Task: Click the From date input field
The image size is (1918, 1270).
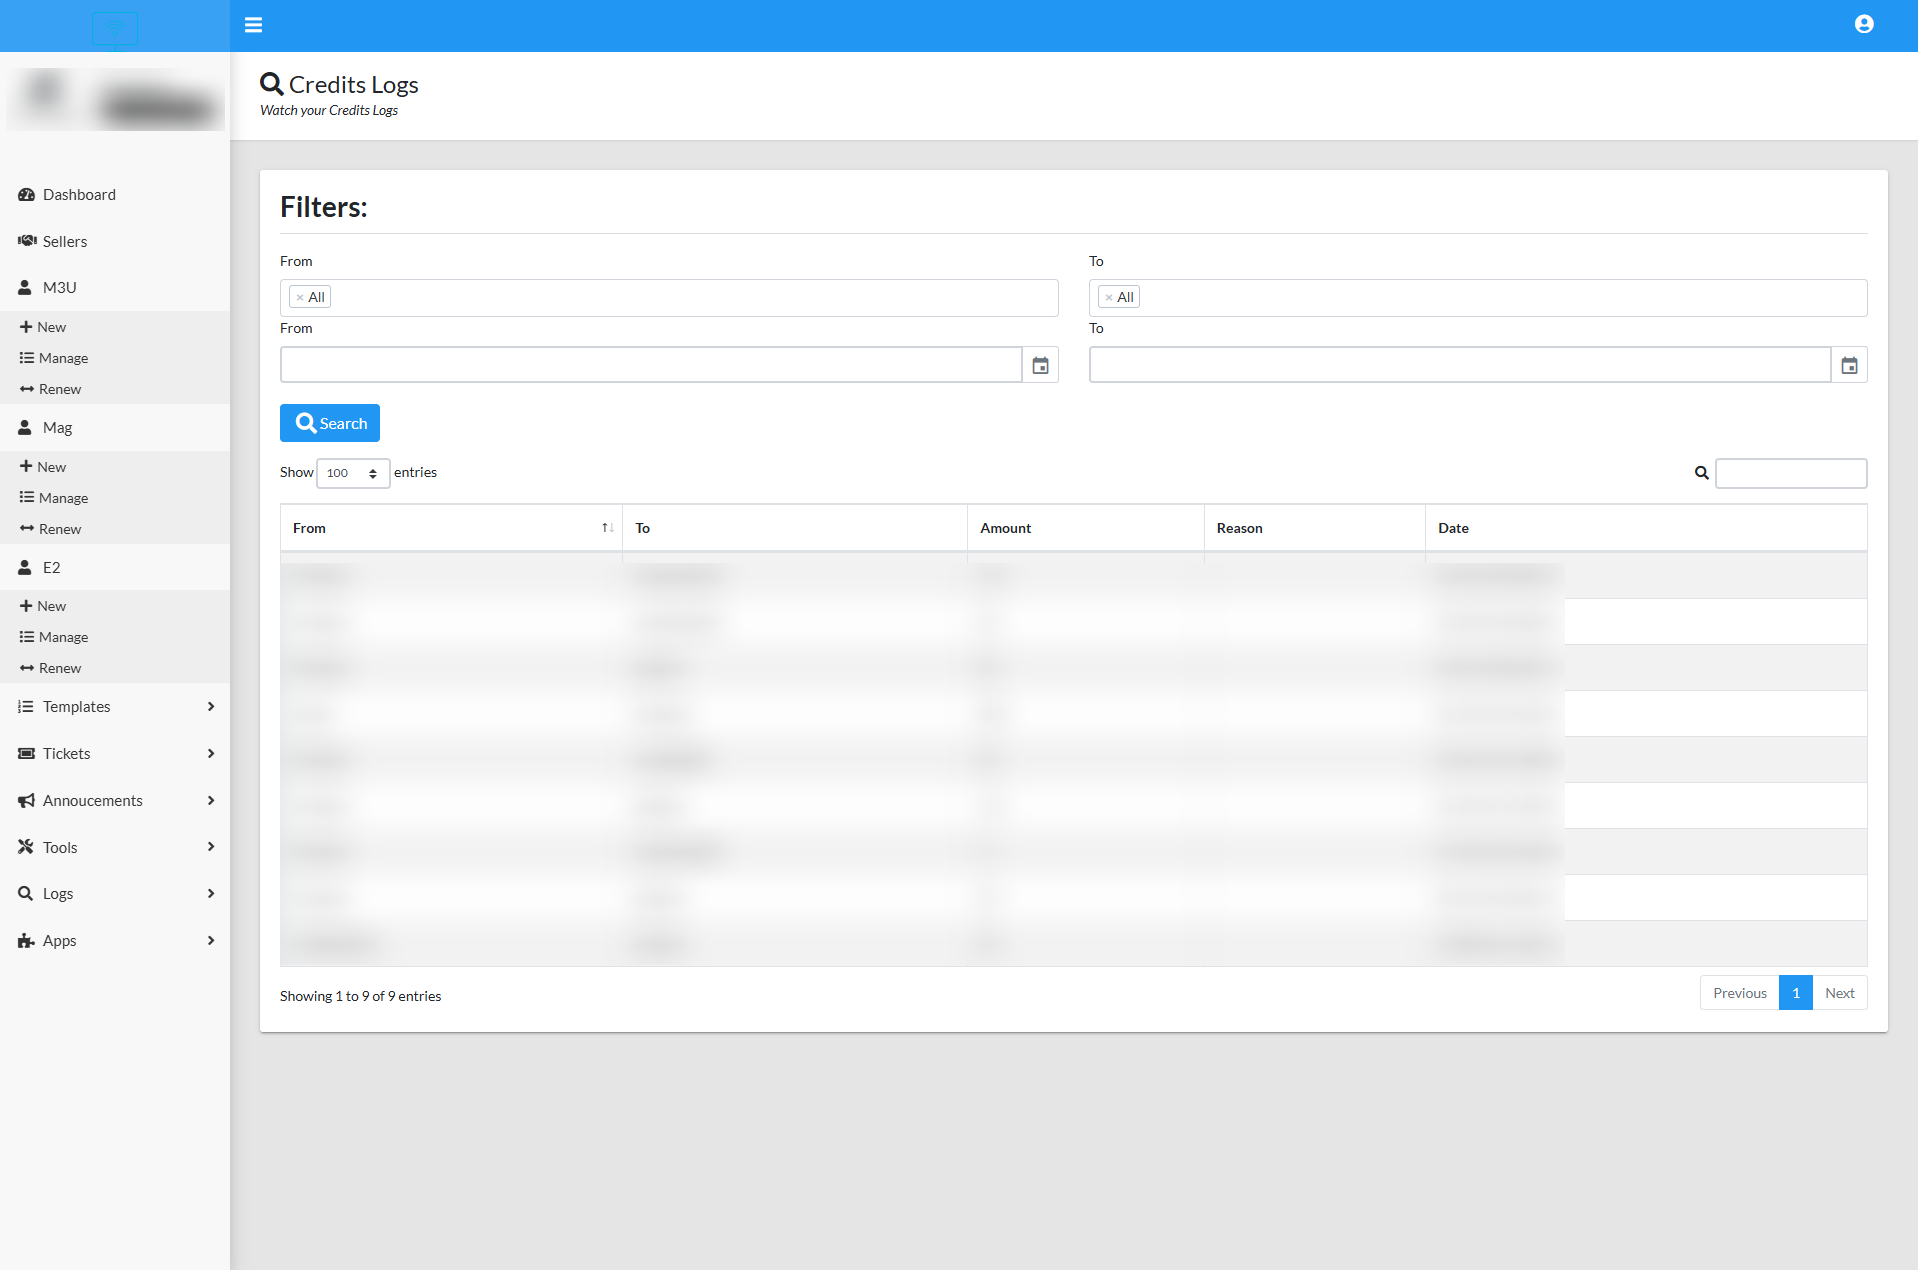Action: click(650, 365)
